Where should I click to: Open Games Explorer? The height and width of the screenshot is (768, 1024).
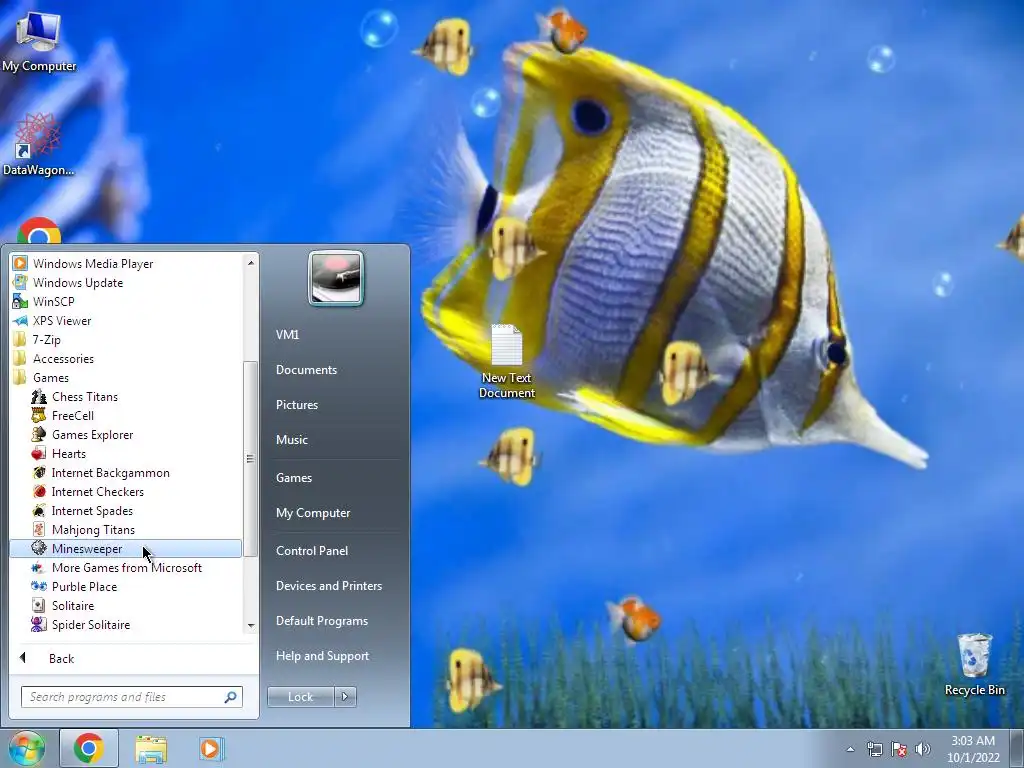point(126,434)
